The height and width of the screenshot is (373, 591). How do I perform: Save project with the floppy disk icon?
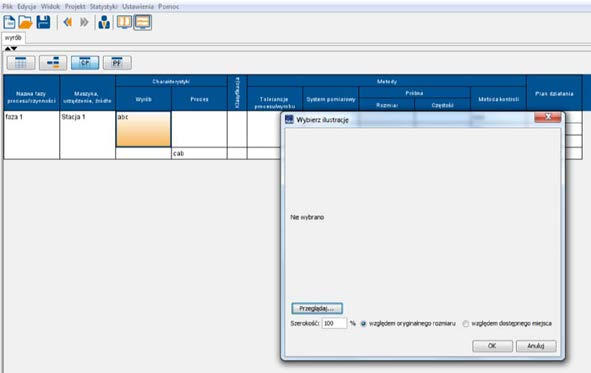click(x=43, y=22)
